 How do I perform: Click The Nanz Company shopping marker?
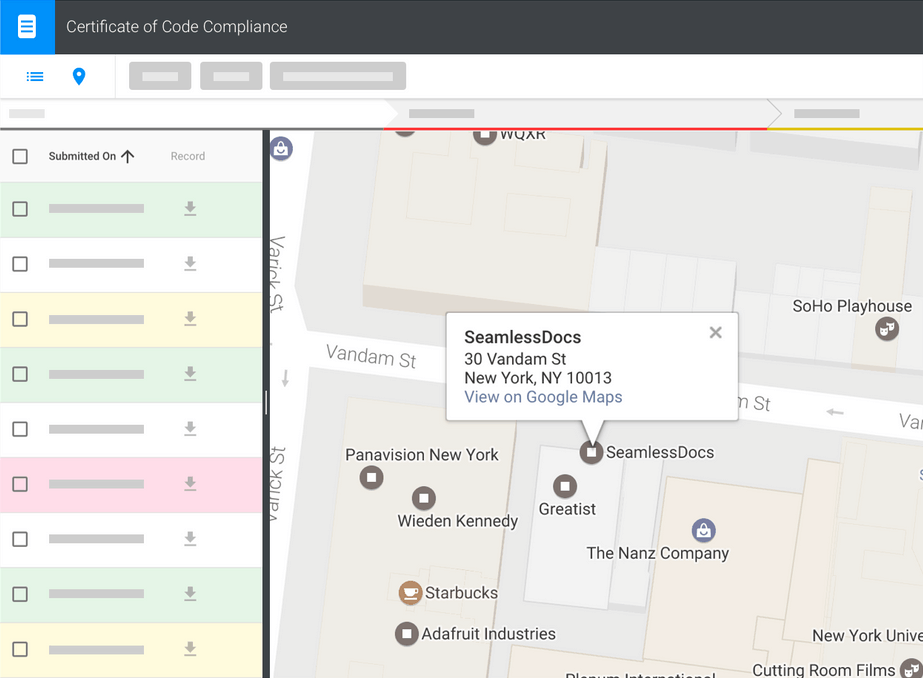point(703,530)
